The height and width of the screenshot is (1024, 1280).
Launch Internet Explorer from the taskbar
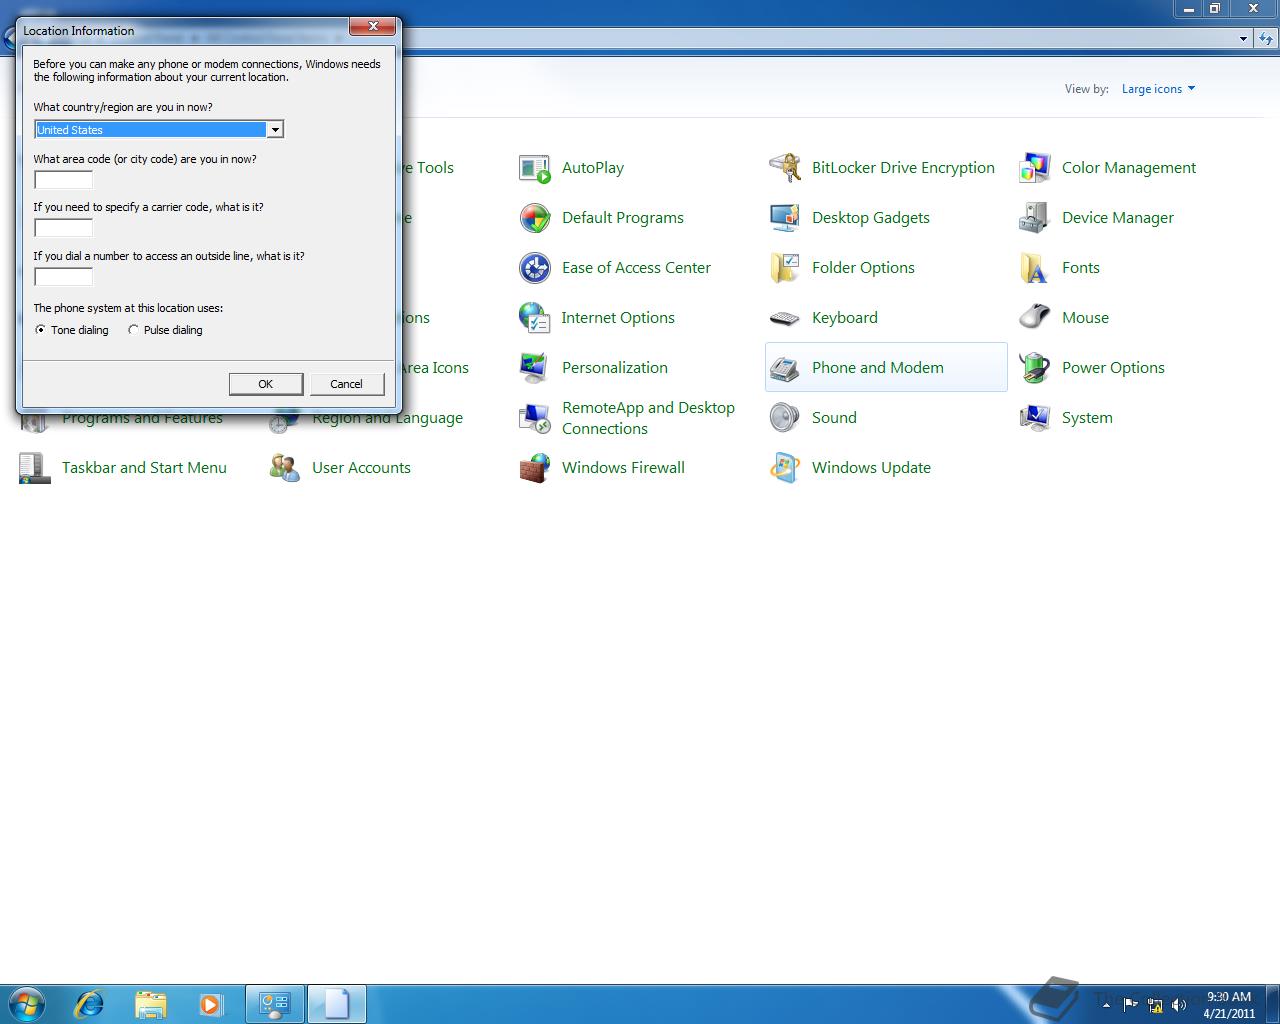[90, 1003]
